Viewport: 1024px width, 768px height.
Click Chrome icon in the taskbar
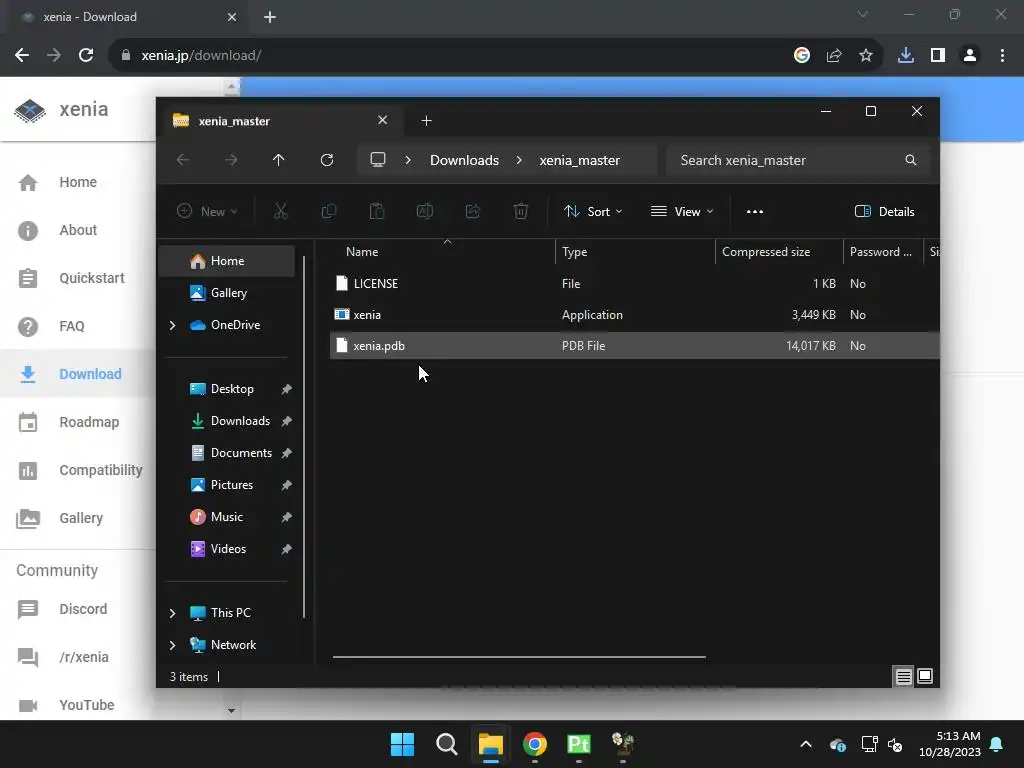coord(535,744)
